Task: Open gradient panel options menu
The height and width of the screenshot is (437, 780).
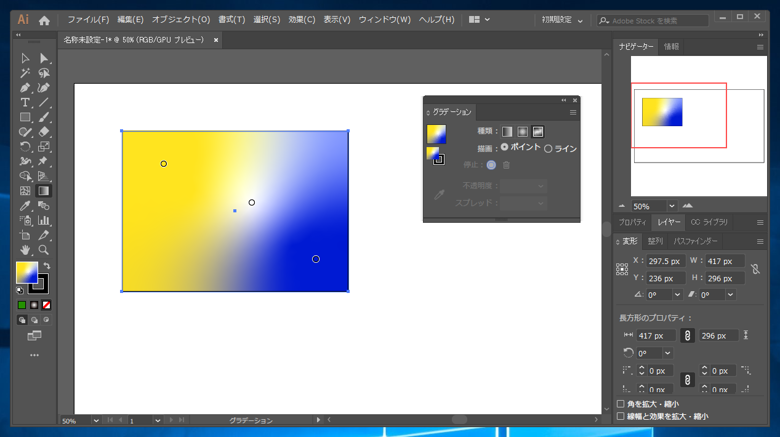Action: [573, 112]
